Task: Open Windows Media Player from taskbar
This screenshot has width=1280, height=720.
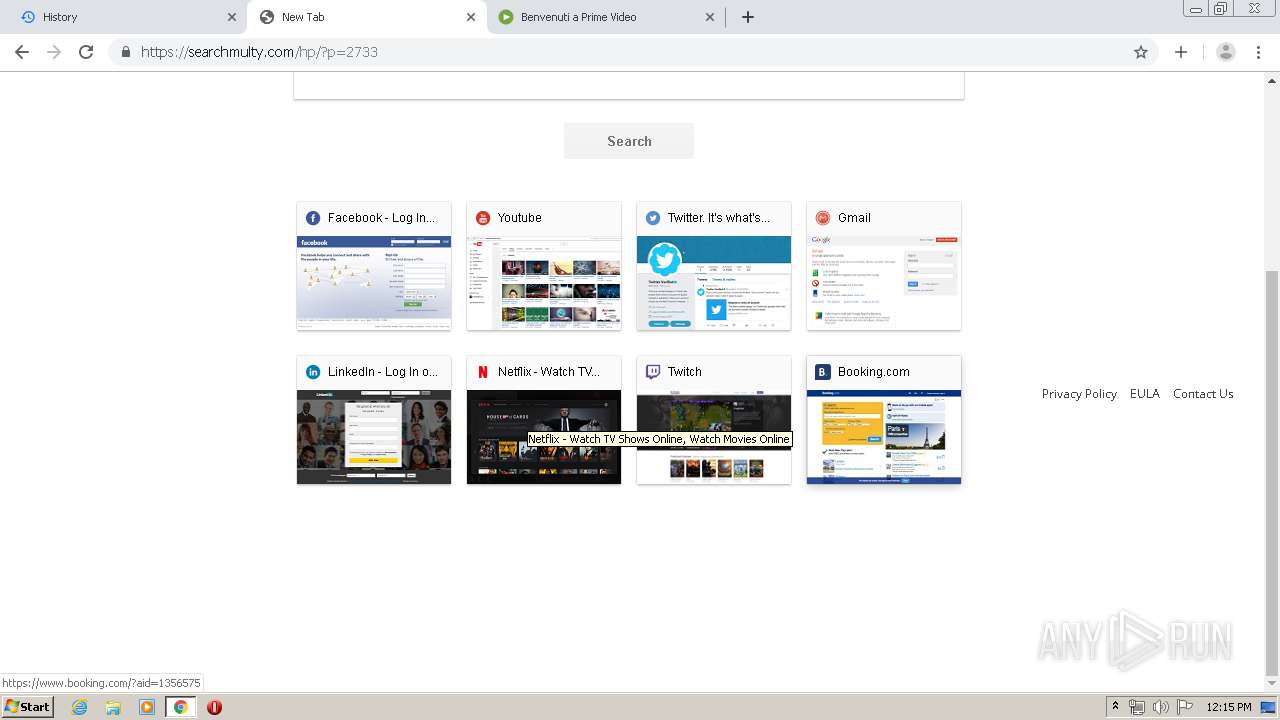Action: (x=147, y=707)
